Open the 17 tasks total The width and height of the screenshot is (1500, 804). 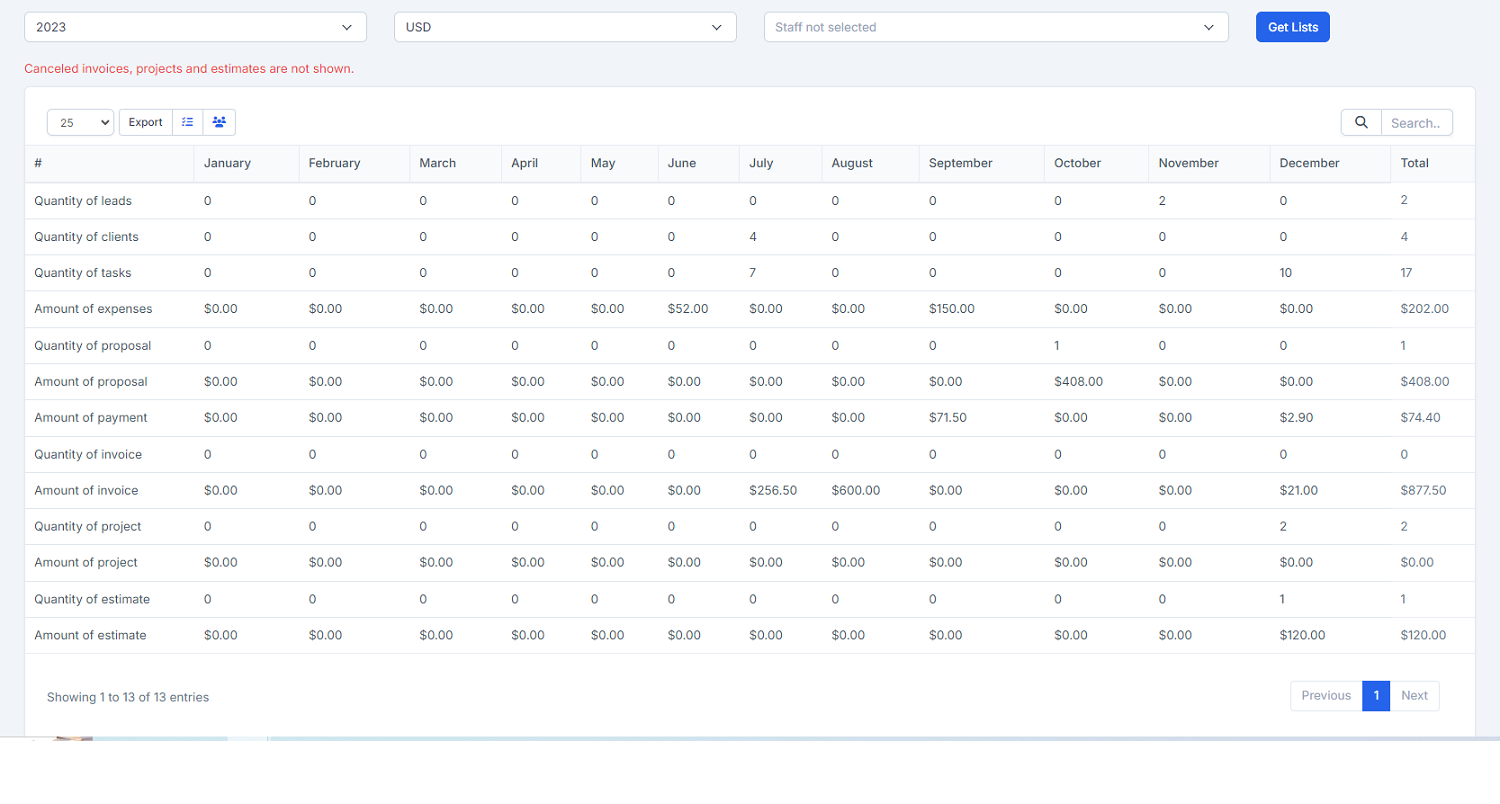point(1407,273)
